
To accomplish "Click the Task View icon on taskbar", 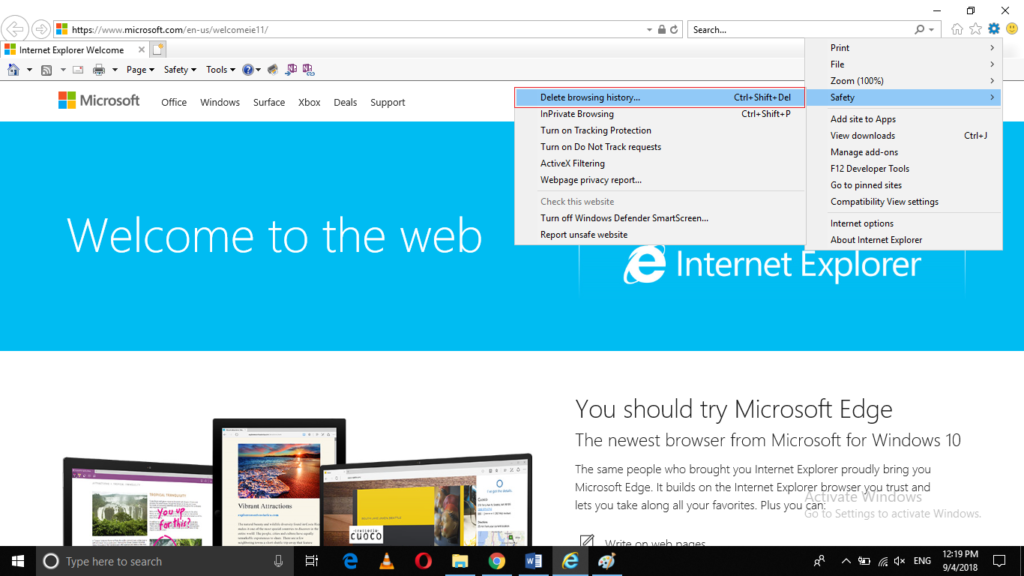I will click(312, 561).
